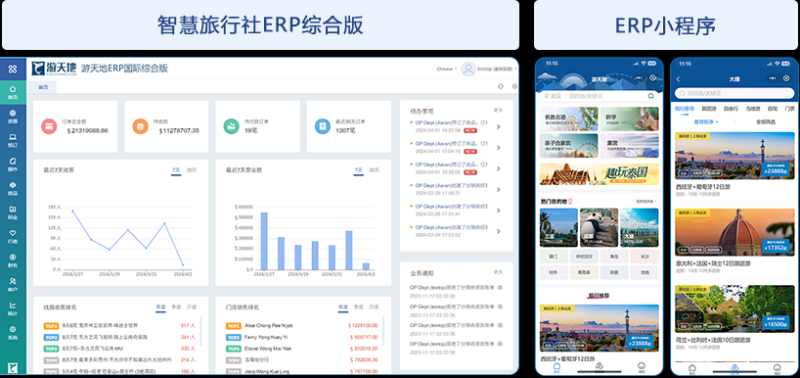Open the Chinese language dropdown
This screenshot has width=800, height=378.
point(446,69)
